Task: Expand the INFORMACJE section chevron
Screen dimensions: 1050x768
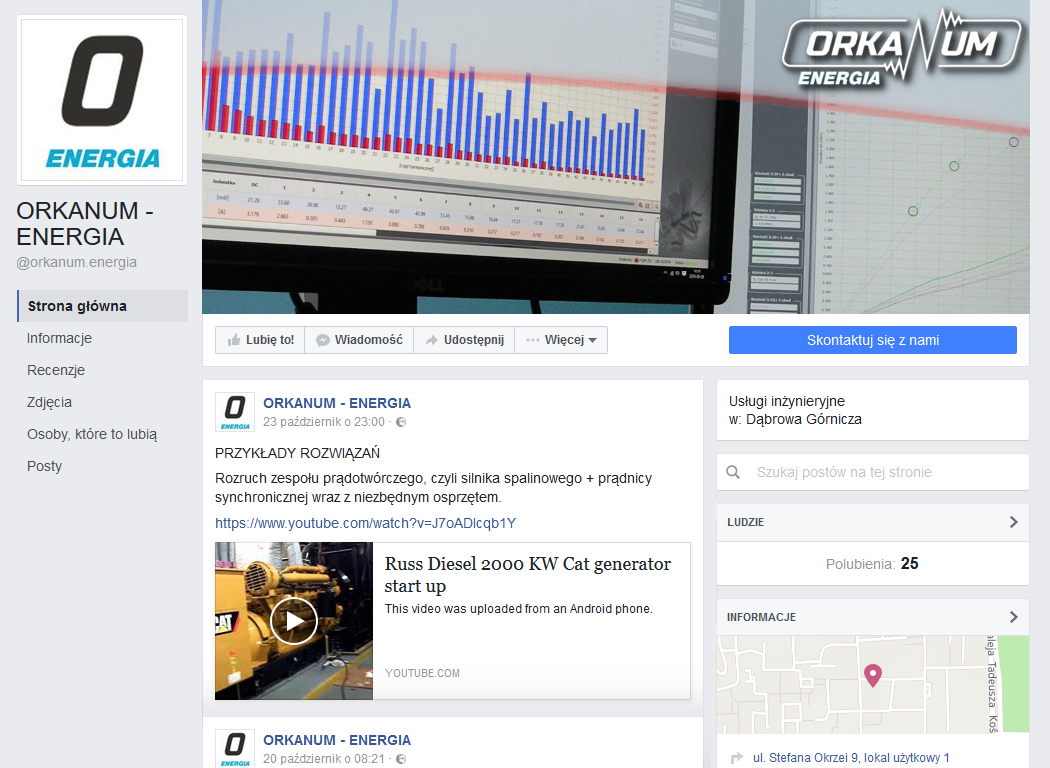Action: (x=1013, y=617)
